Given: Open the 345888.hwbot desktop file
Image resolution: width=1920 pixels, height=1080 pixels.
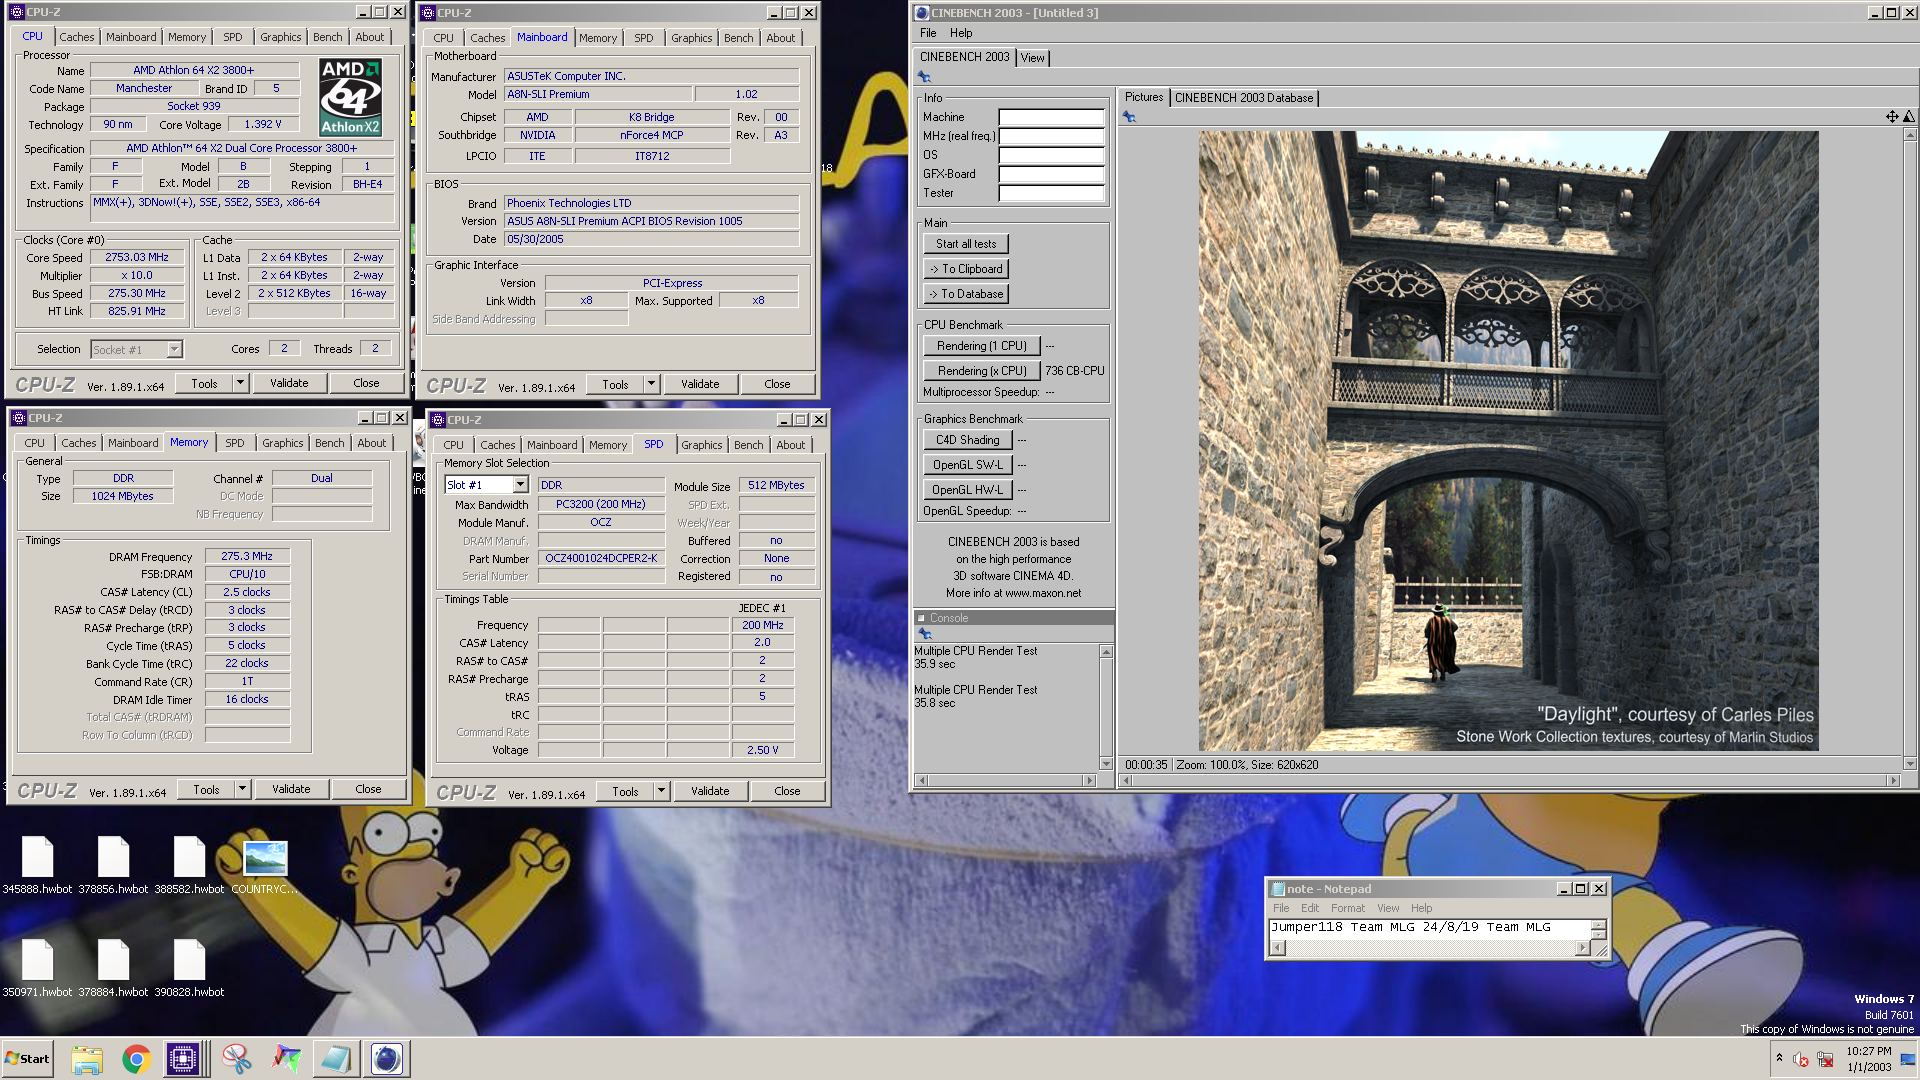Looking at the screenshot, I should coord(37,865).
